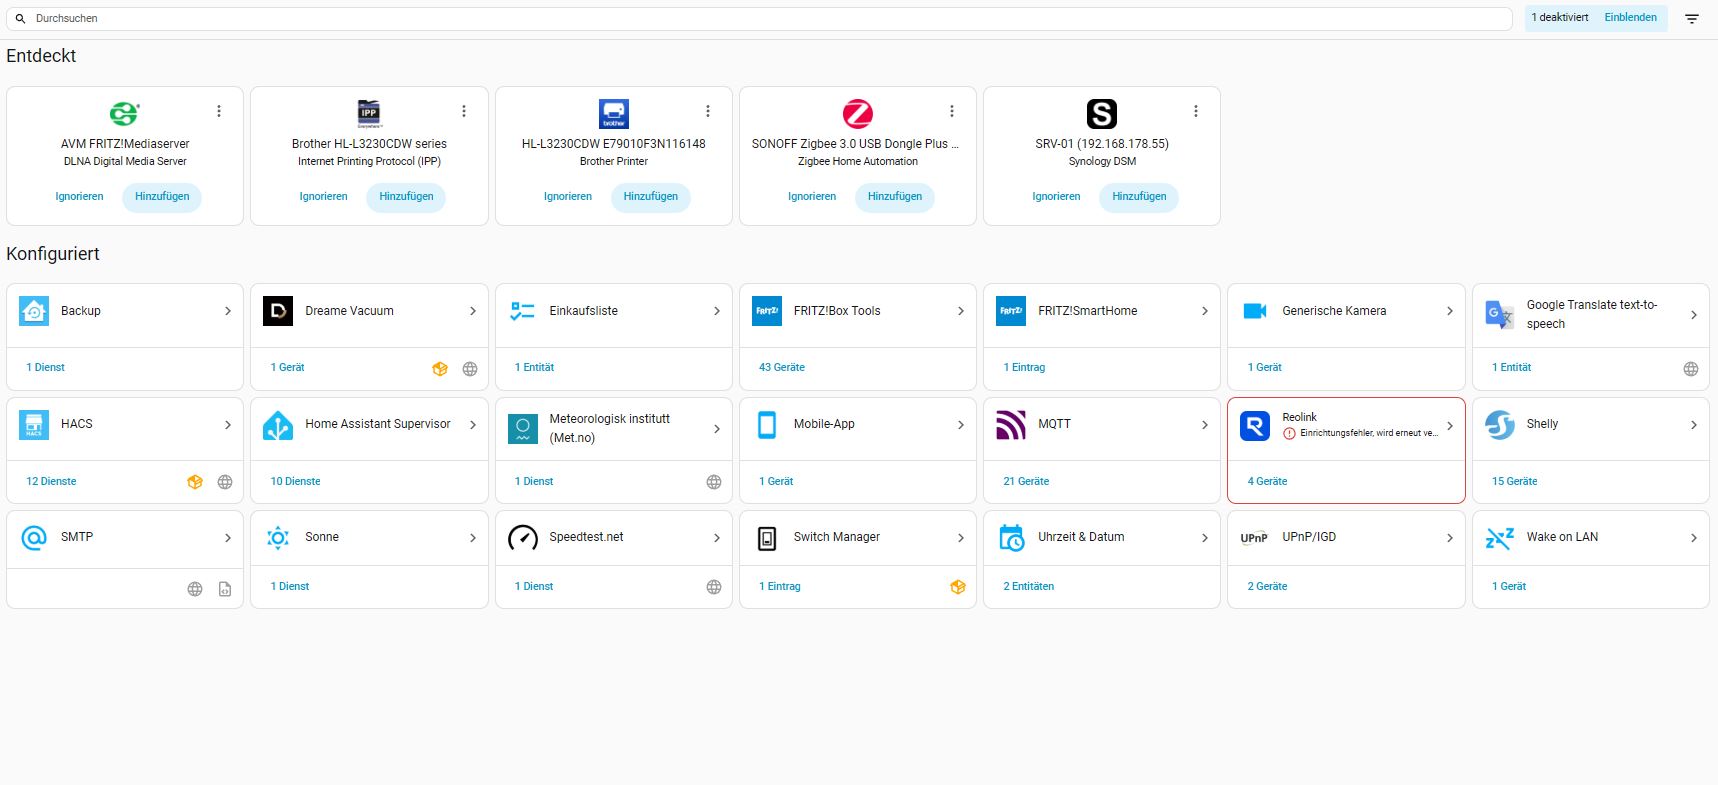The image size is (1718, 785).
Task: Ignore the SONOFF Zigbee dongle
Action: [x=812, y=197]
